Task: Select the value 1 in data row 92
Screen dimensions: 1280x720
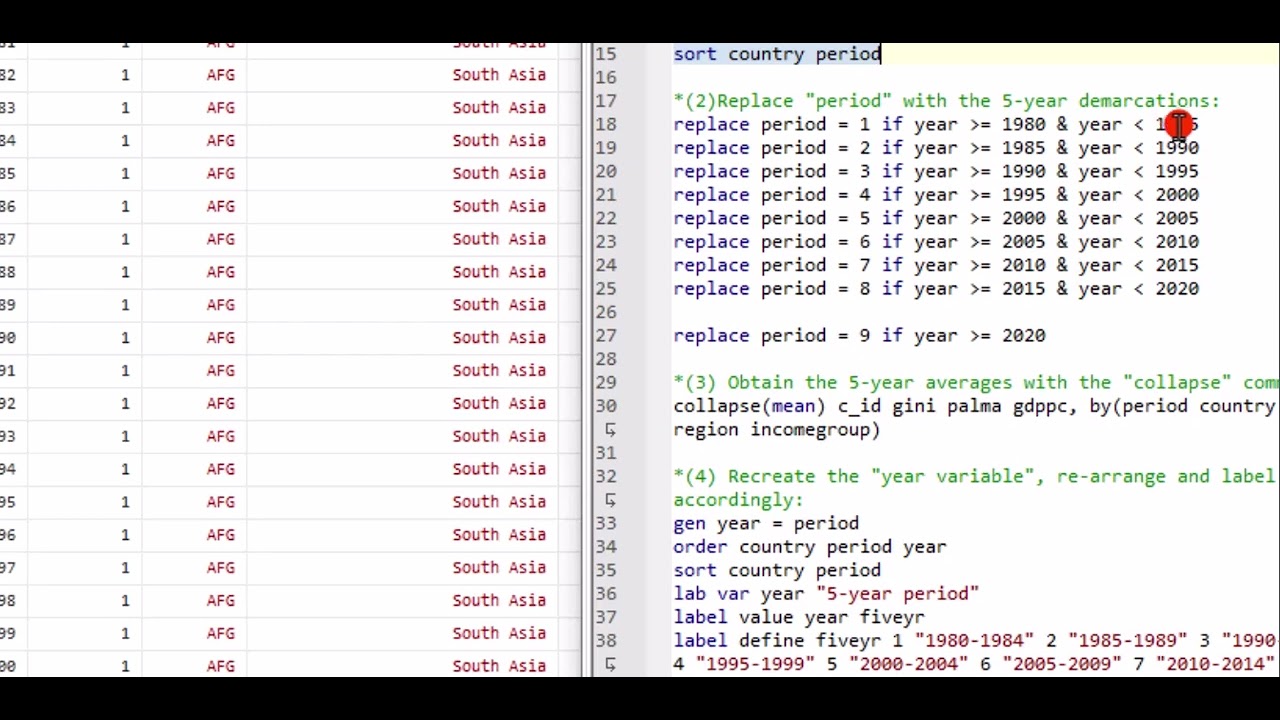Action: (125, 404)
